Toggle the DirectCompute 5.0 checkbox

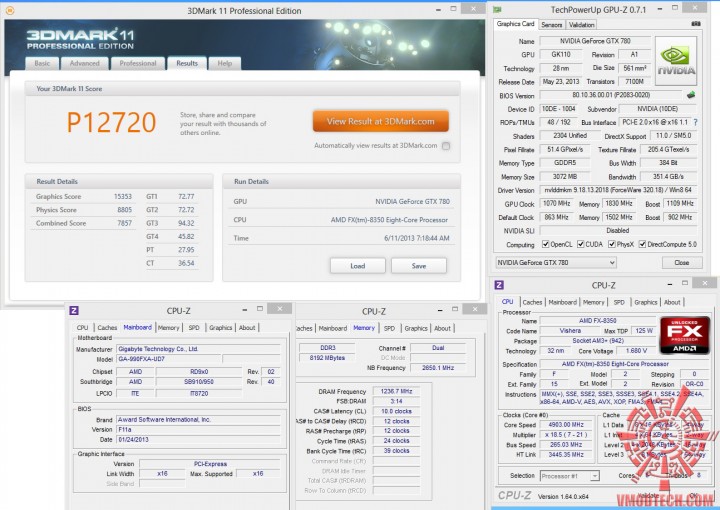click(x=642, y=244)
